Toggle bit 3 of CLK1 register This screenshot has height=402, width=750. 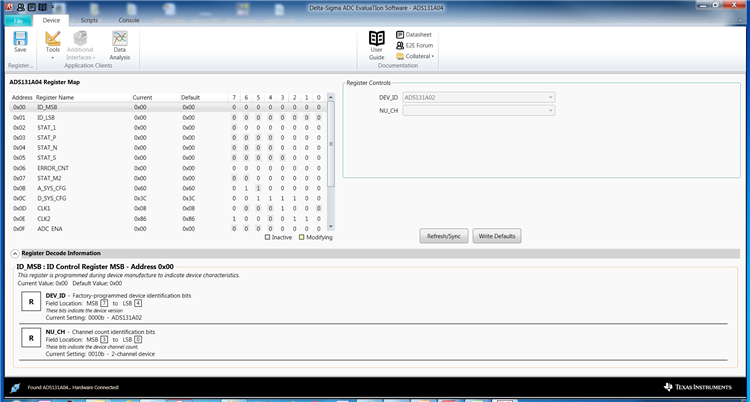click(282, 209)
